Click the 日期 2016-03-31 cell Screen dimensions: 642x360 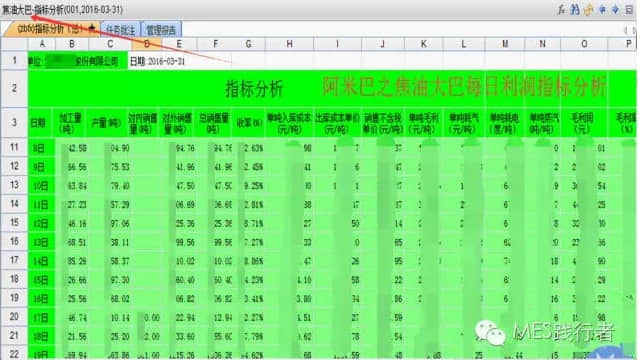click(179, 61)
